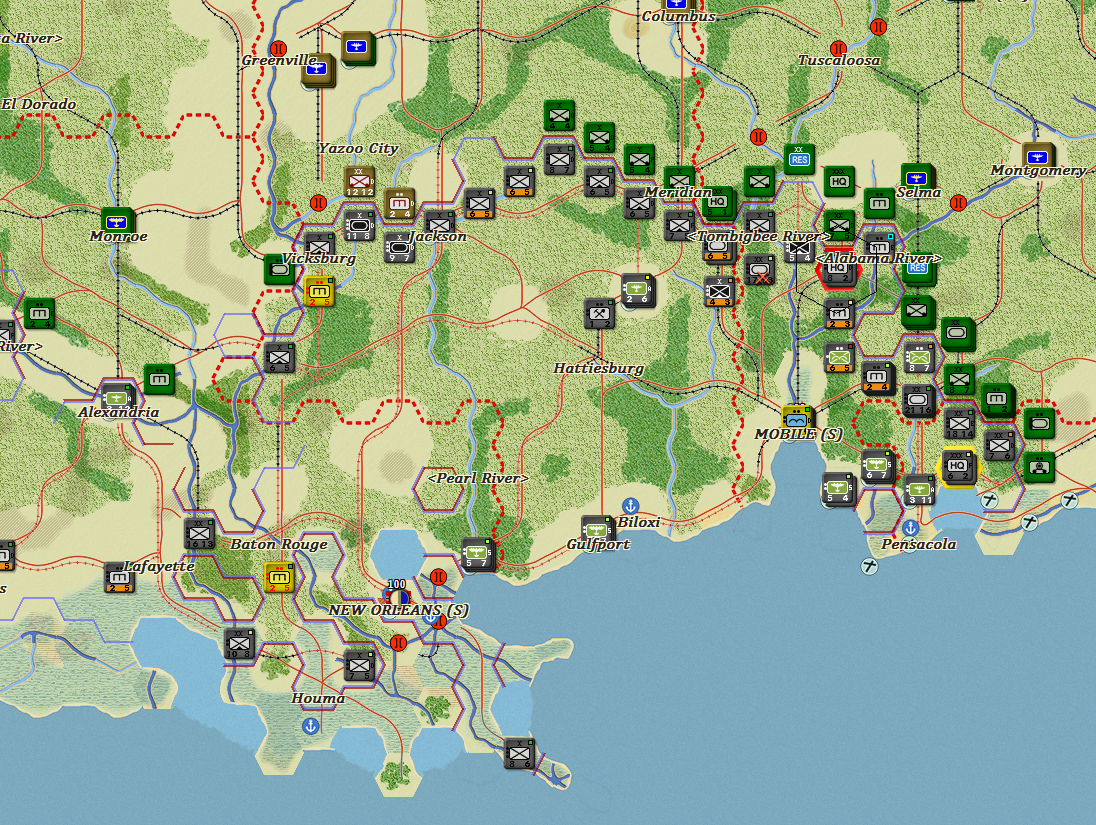
Task: Click the red supply marker near Greenville
Action: 278,49
